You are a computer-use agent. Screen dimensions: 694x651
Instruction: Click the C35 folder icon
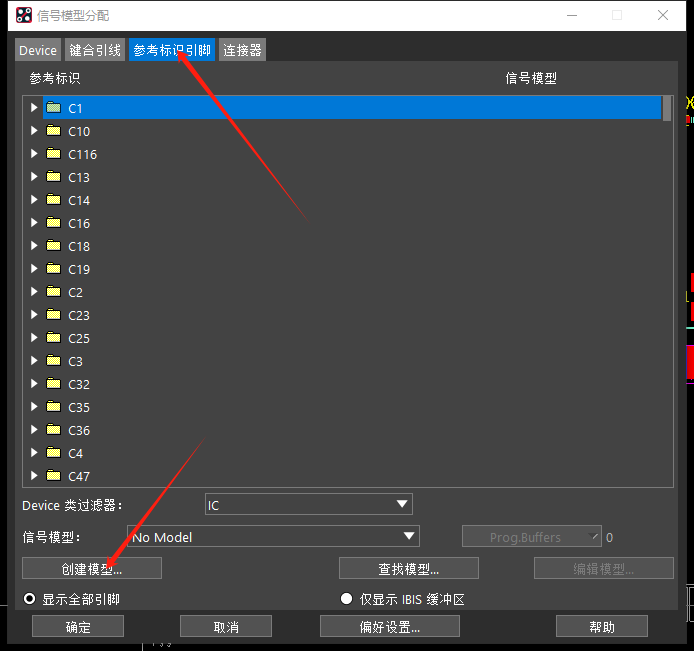tap(54, 407)
